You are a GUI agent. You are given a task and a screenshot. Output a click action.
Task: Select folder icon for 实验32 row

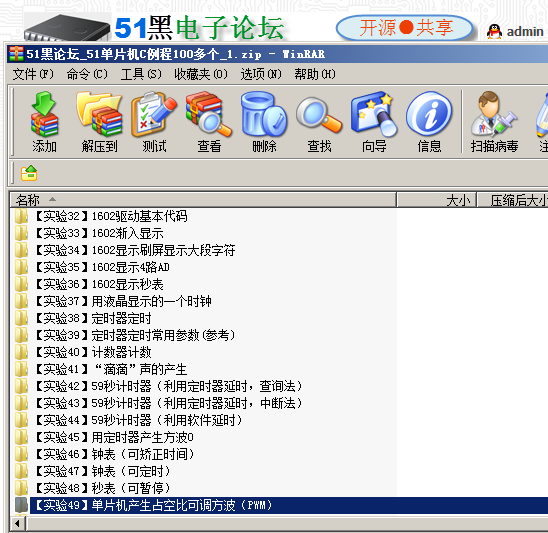pos(21,216)
